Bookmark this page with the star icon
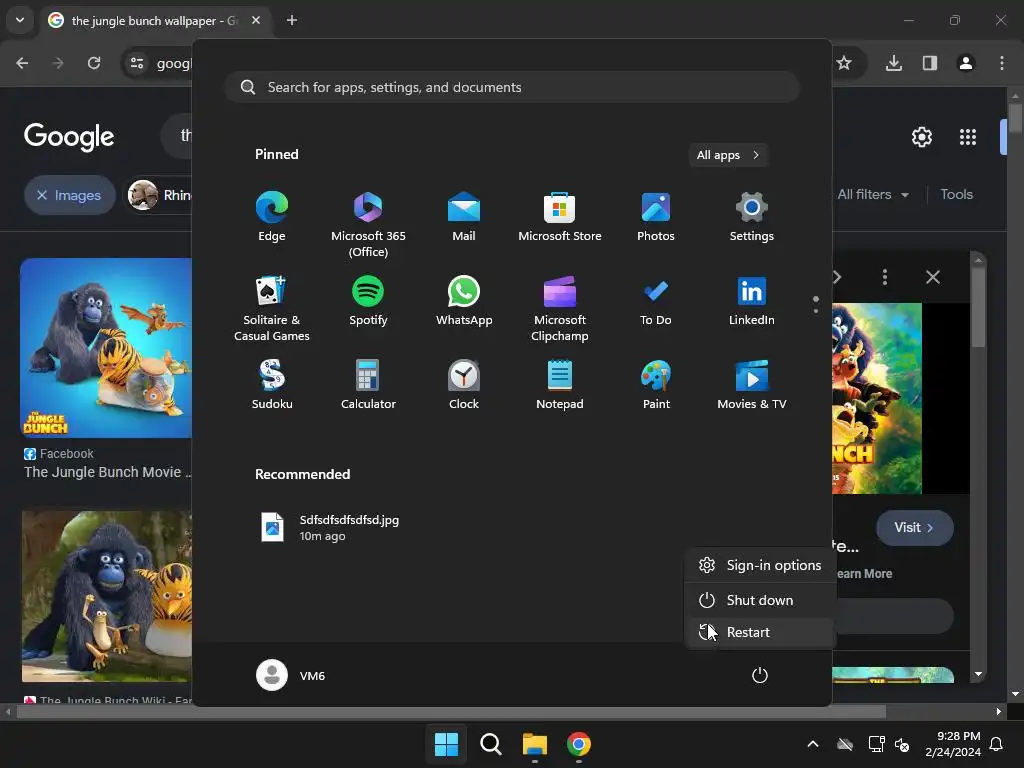1024x768 pixels. point(844,63)
